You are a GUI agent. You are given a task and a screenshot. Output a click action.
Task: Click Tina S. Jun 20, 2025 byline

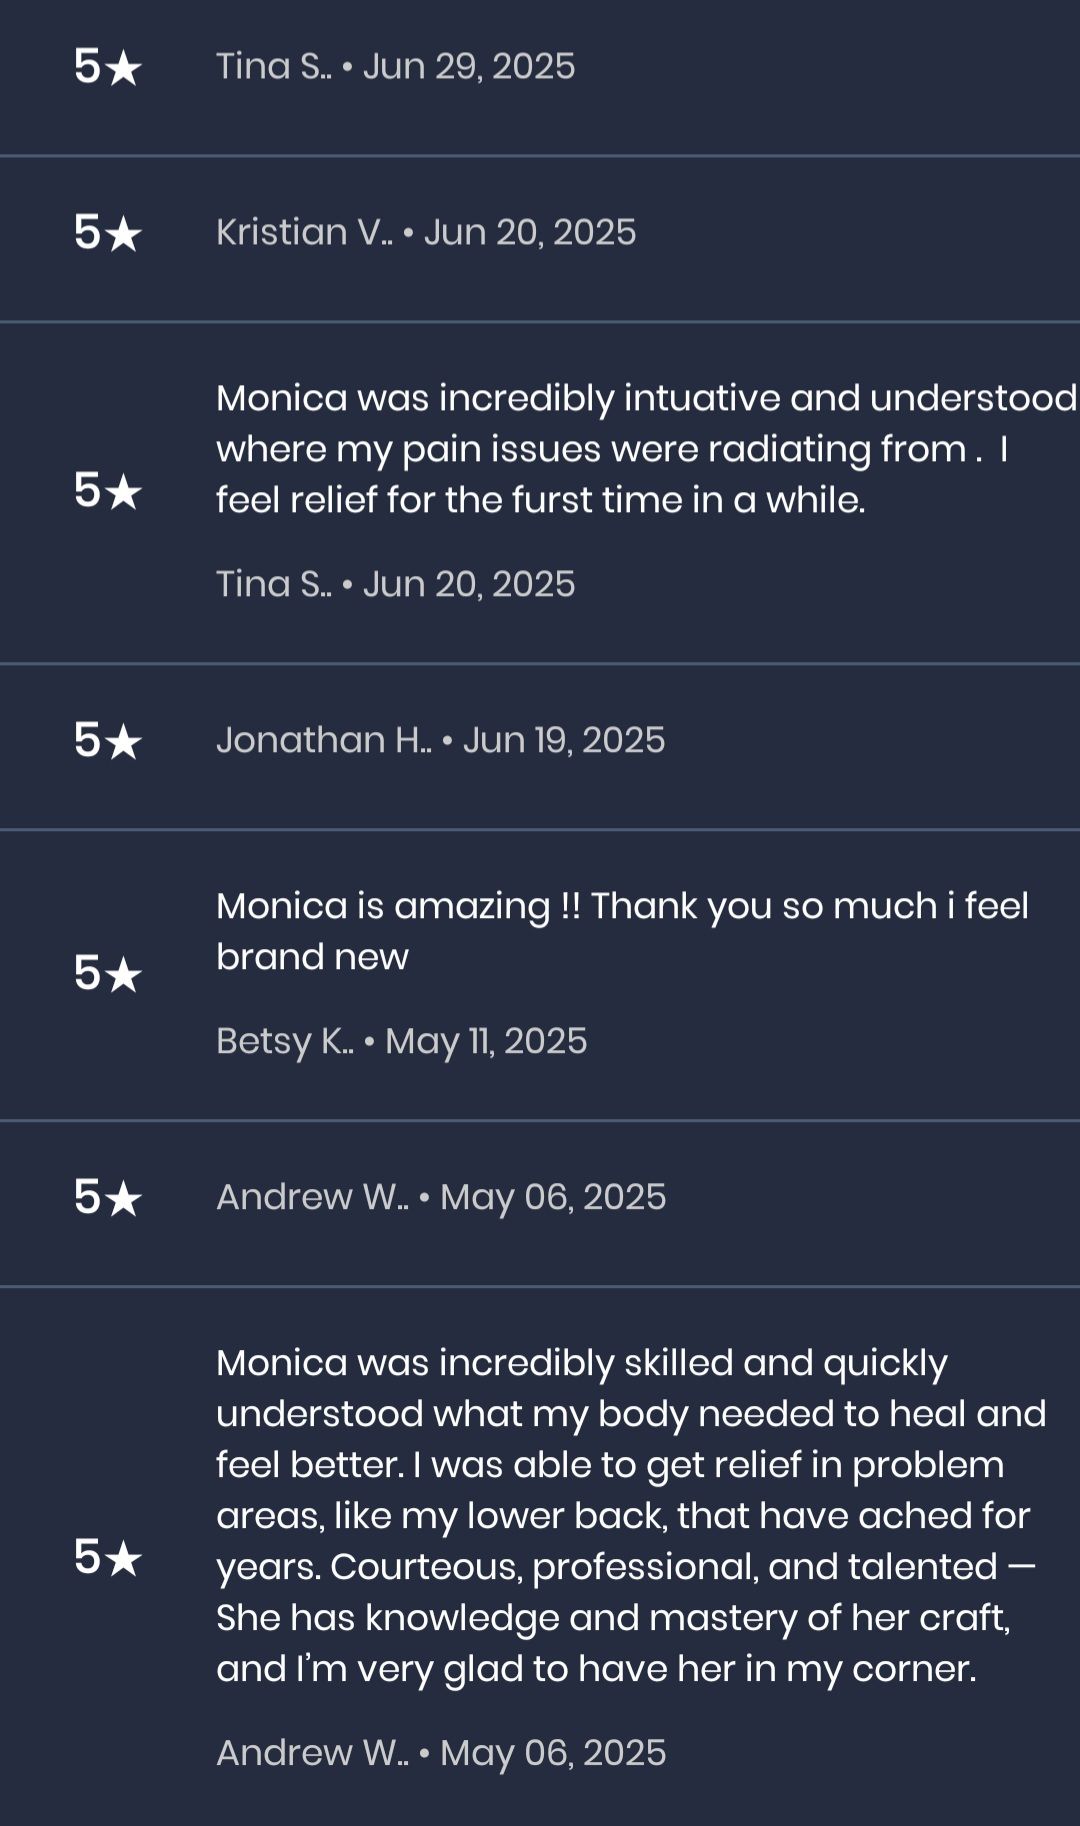pos(395,584)
